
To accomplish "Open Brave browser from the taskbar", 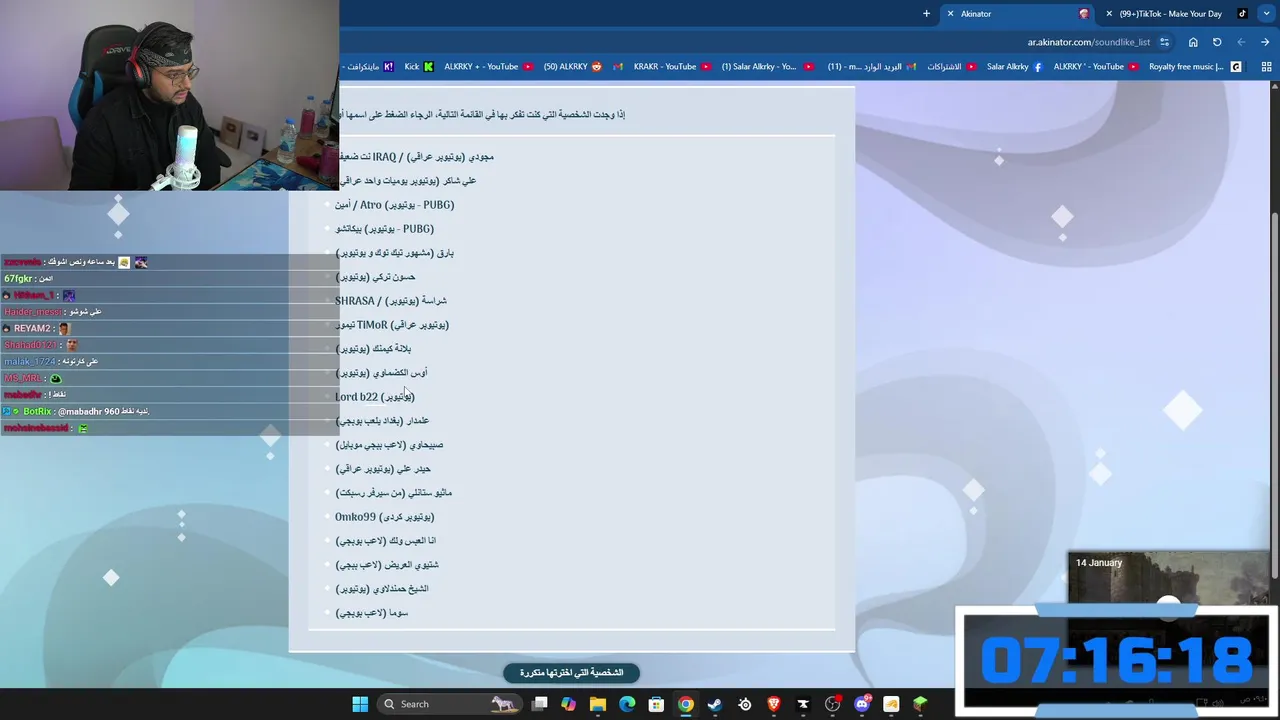I will pos(773,704).
